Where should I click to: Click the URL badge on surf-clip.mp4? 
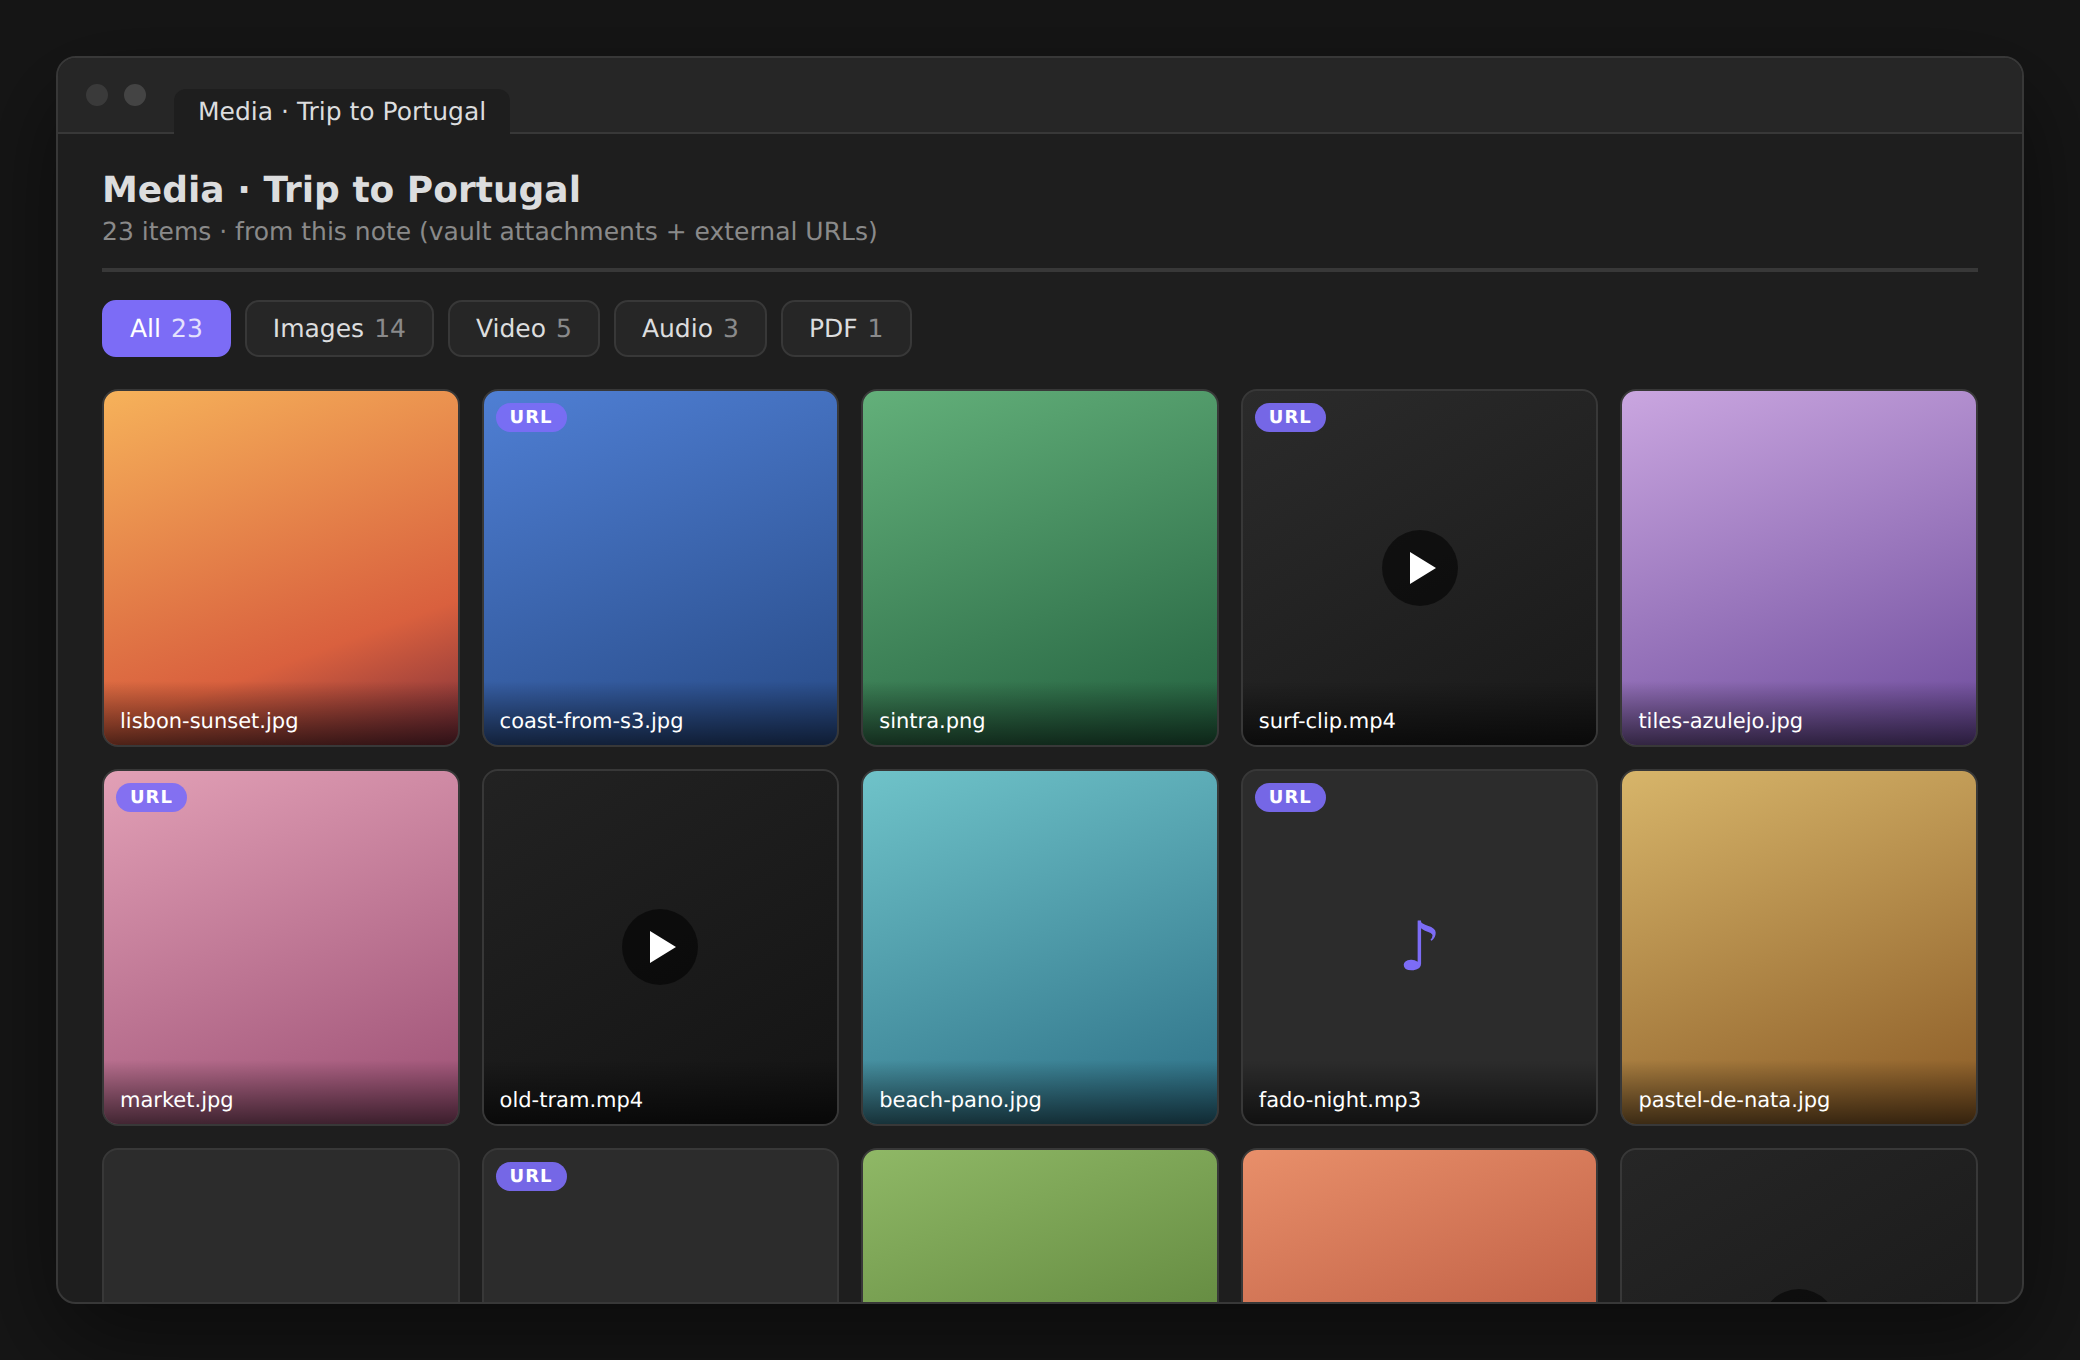coord(1290,417)
